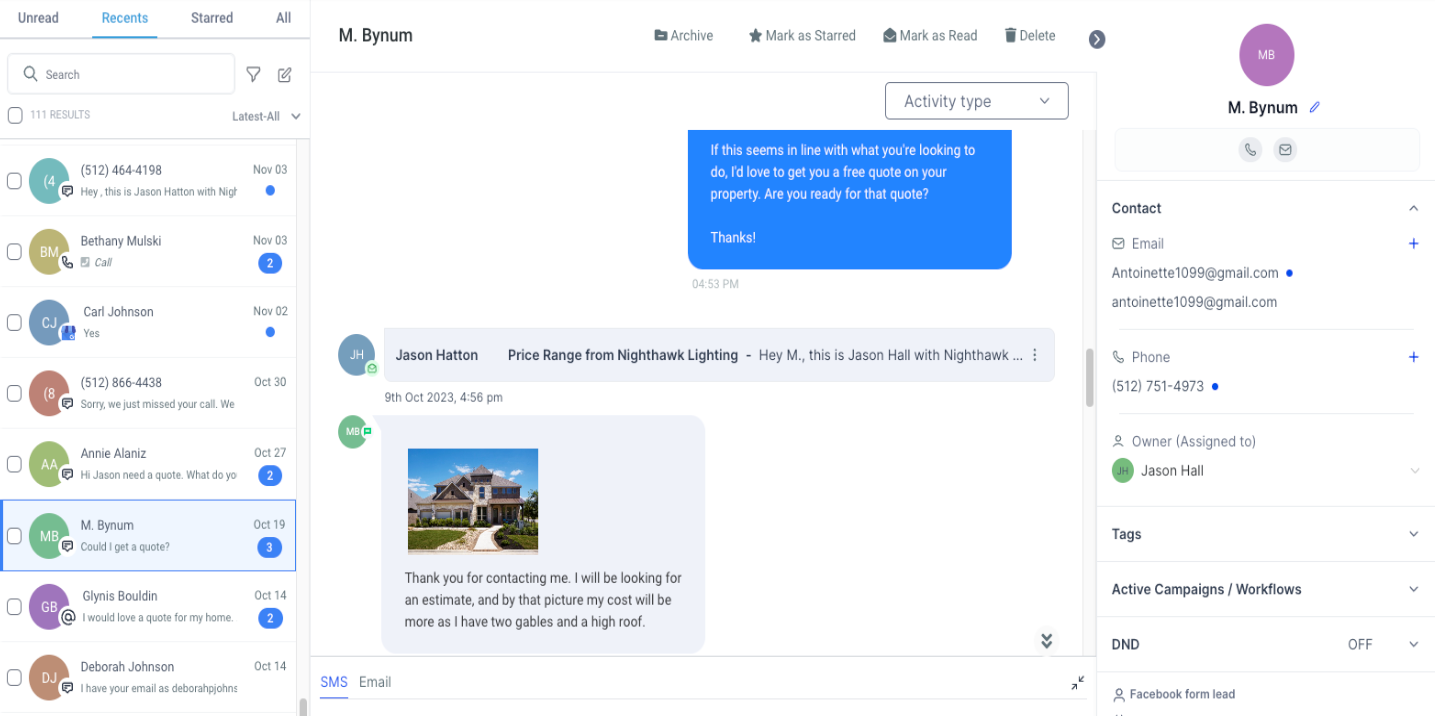
Task: Open the conversation filter funnel icon
Action: 254,74
